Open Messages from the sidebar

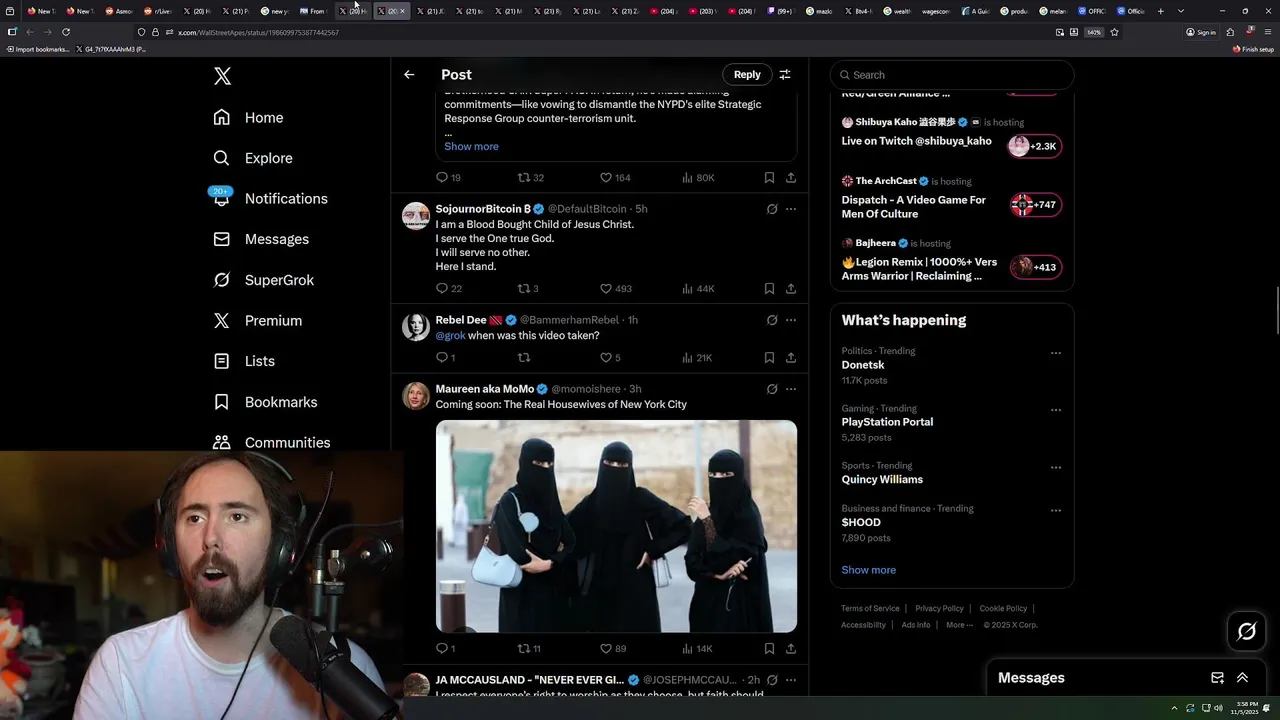tap(261, 239)
